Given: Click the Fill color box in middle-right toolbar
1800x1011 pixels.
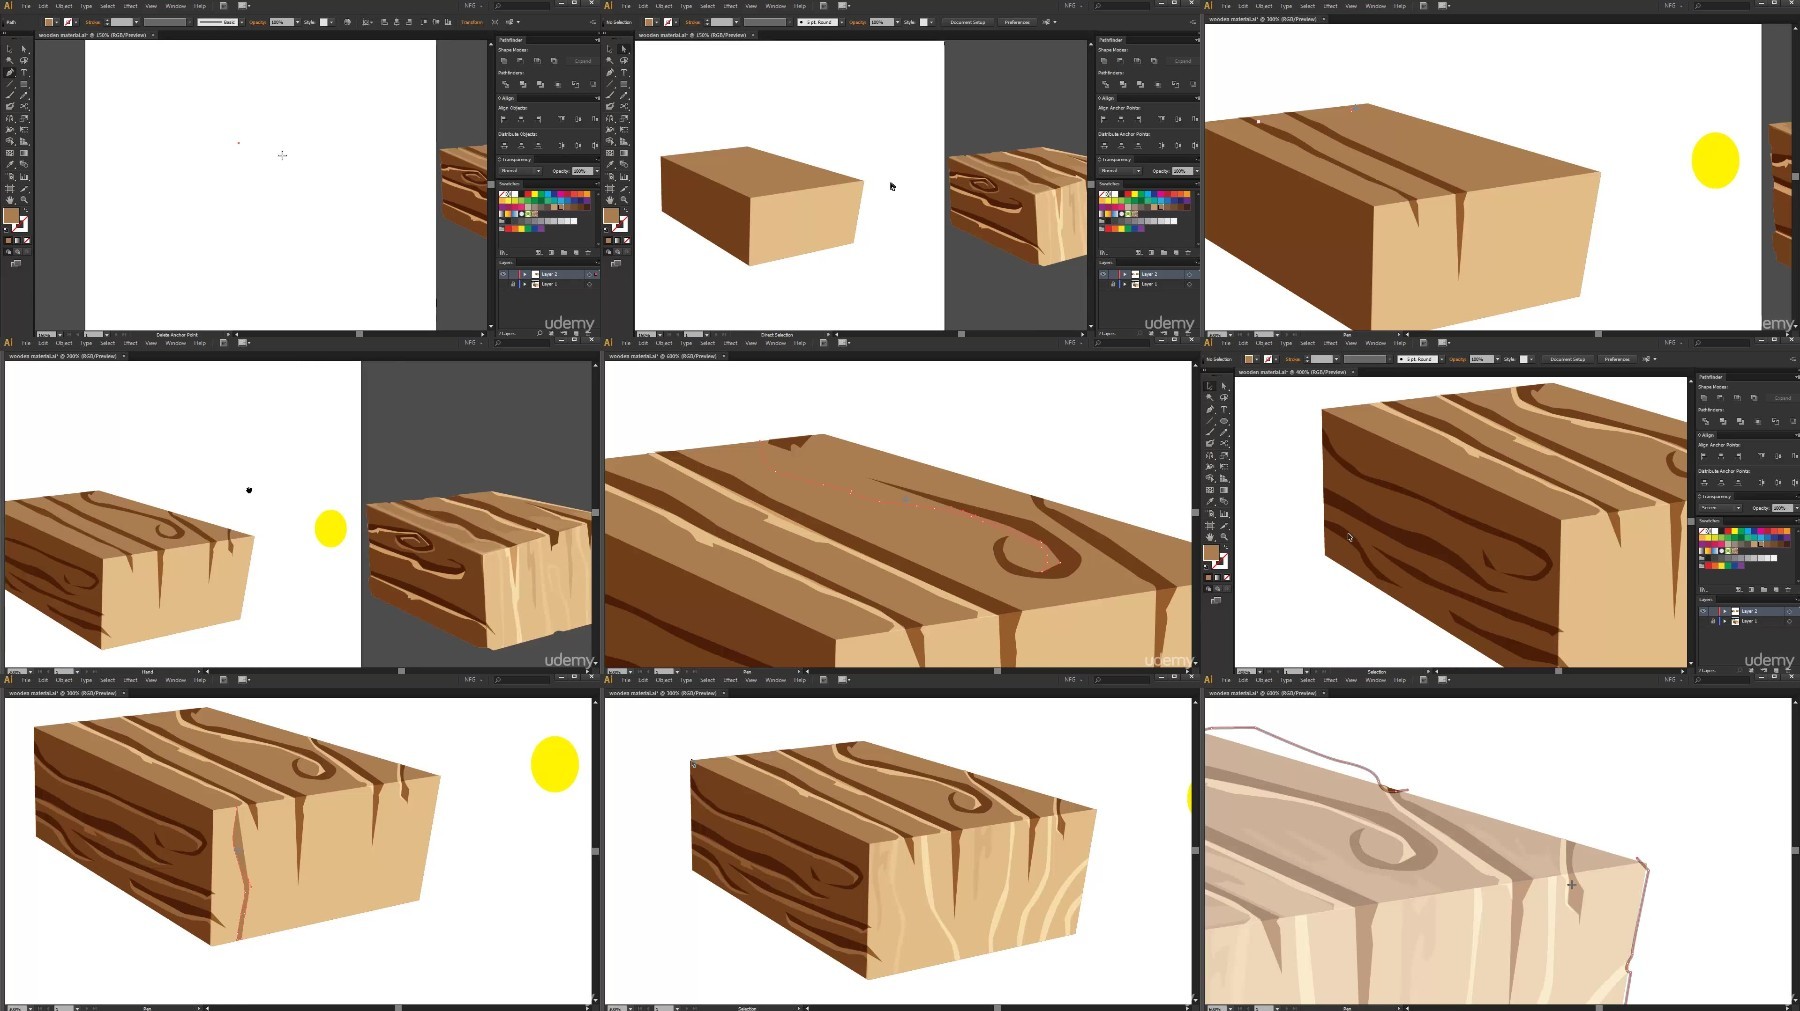Looking at the screenshot, I should [x=1211, y=552].
